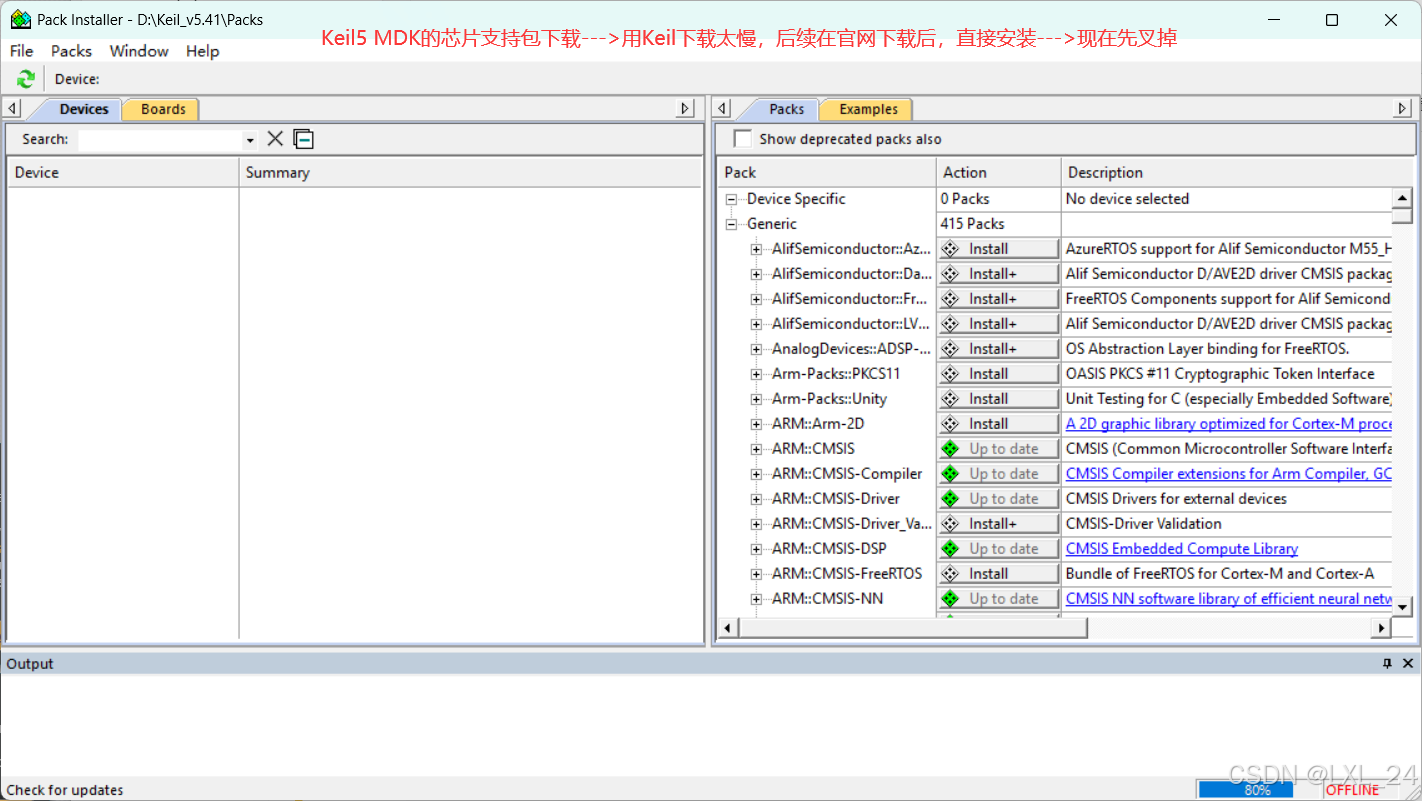Expand the ARM::CMSIS pack node
The image size is (1422, 801).
coord(756,449)
